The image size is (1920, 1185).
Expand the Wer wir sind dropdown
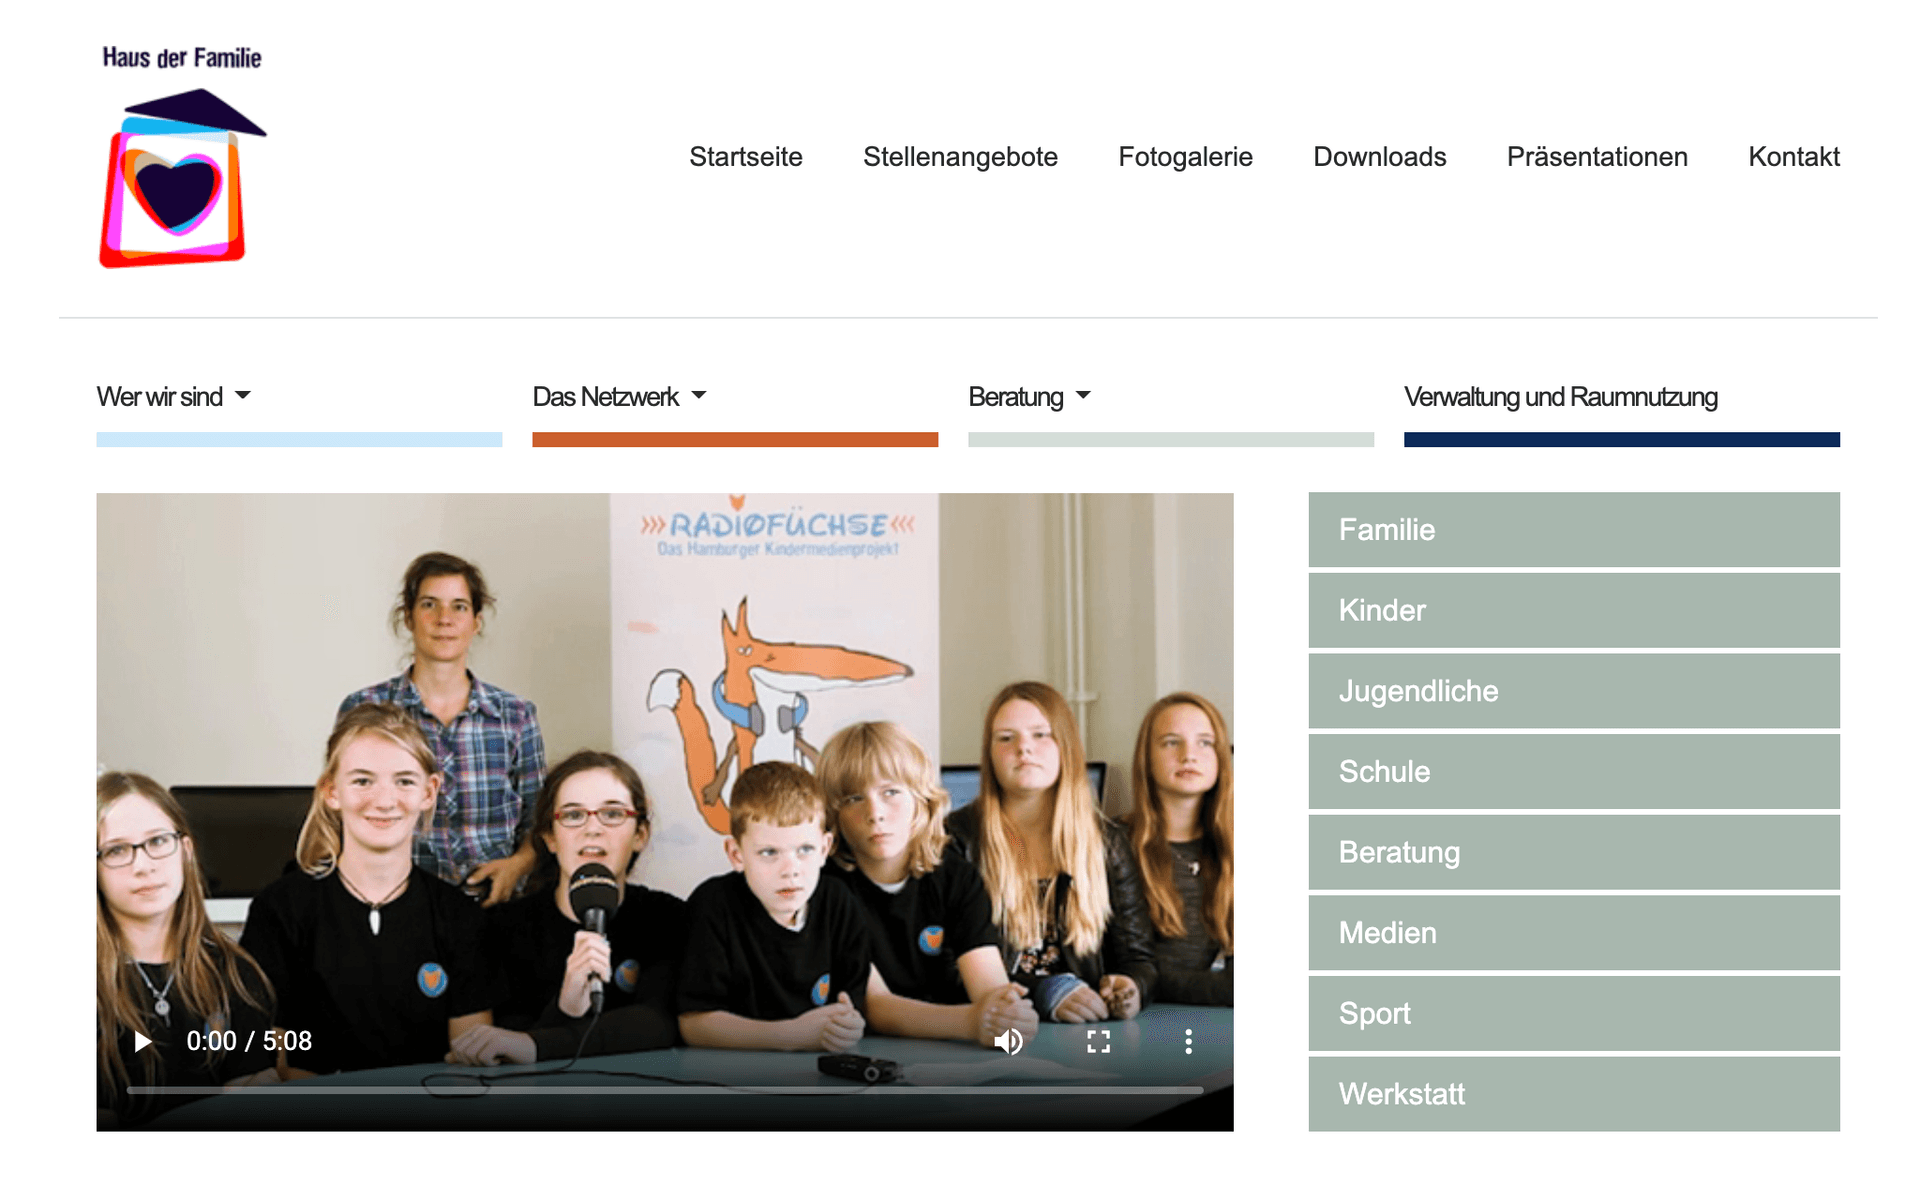coord(173,397)
